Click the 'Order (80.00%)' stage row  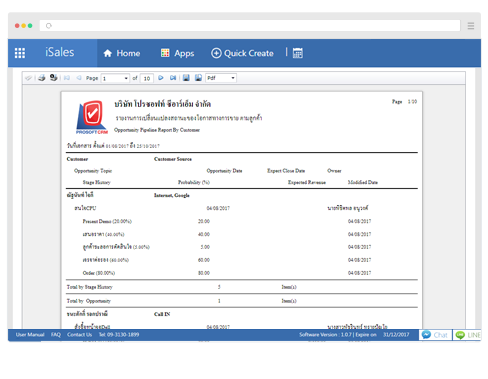coord(99,273)
